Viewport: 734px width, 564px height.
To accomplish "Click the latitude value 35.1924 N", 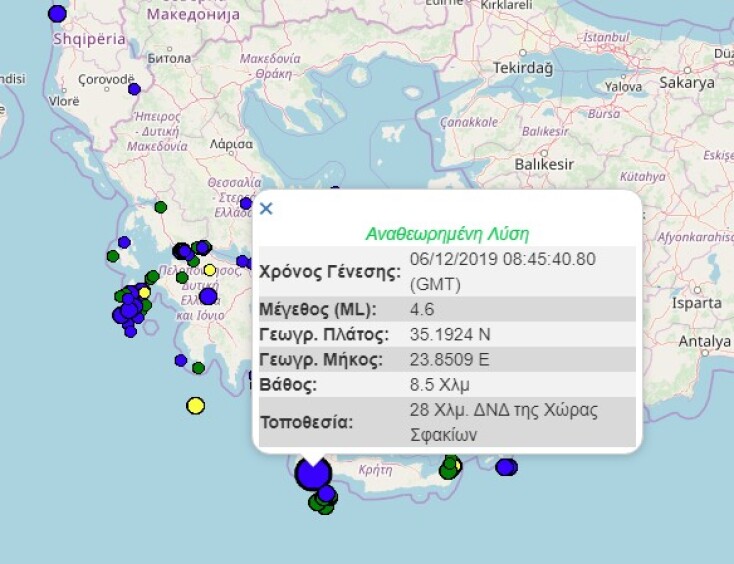I will pyautogui.click(x=451, y=334).
